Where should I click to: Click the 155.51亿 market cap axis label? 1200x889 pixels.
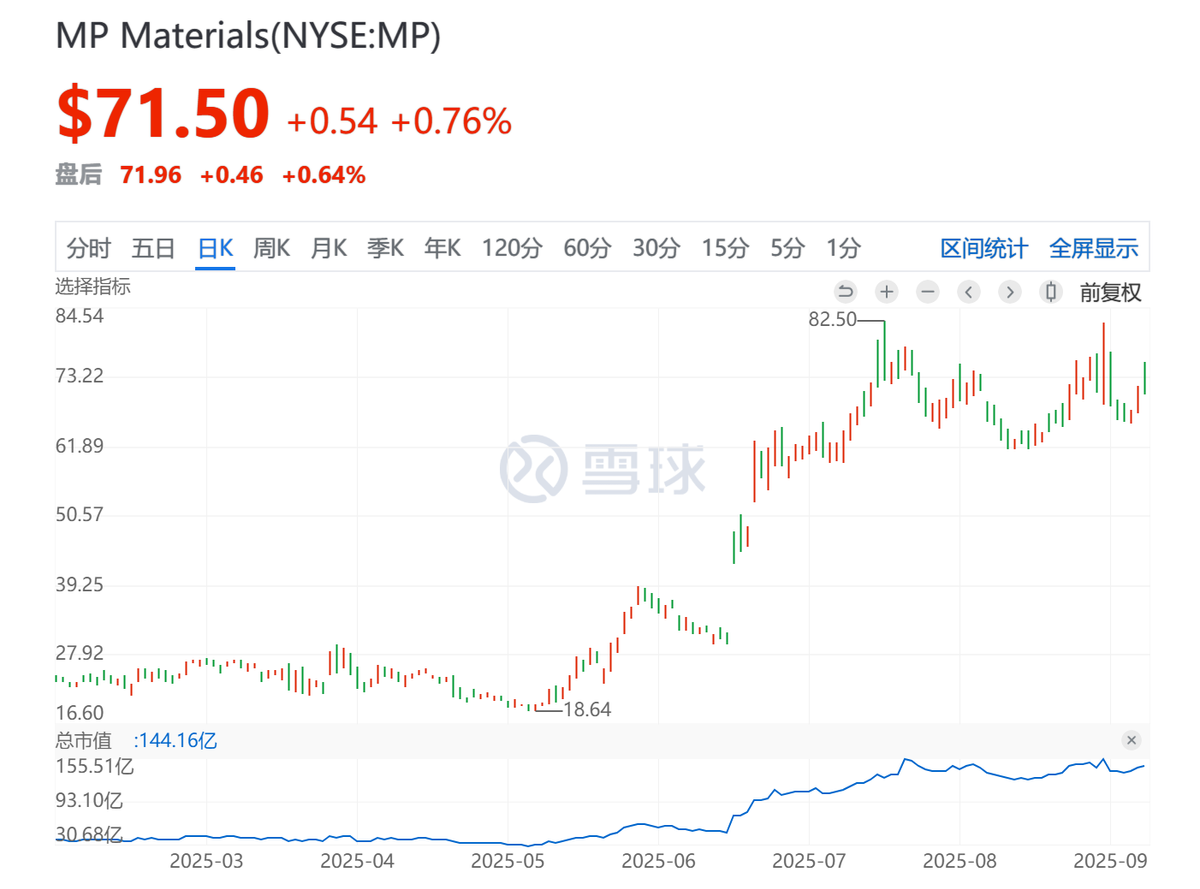pyautogui.click(x=95, y=768)
